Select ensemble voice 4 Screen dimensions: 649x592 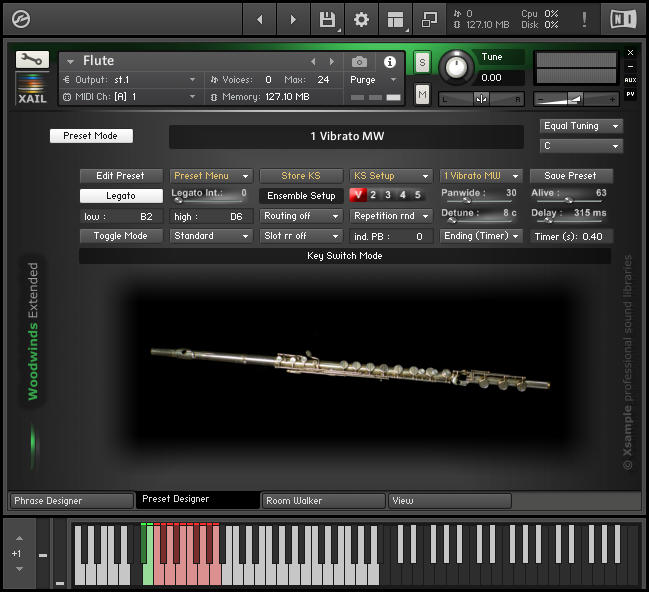[403, 195]
